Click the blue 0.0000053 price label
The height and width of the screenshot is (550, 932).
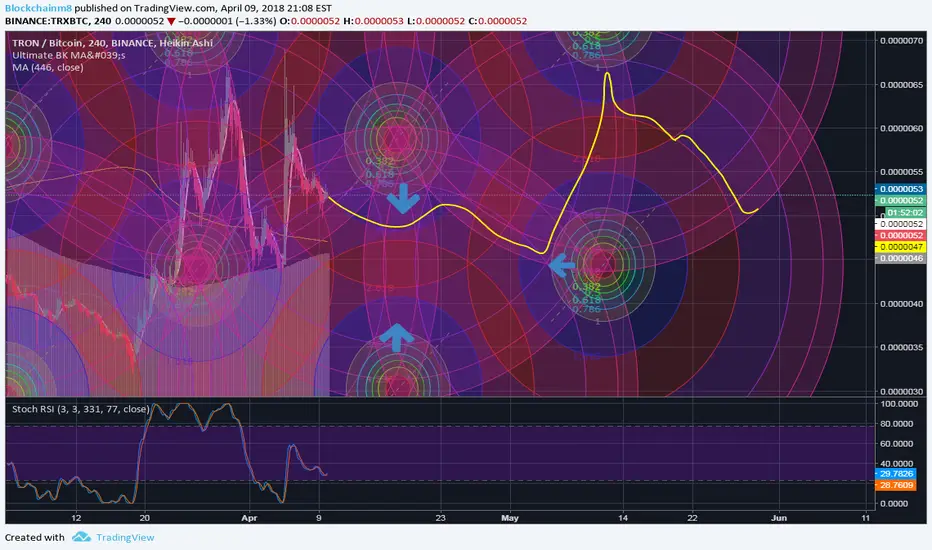[x=900, y=189]
